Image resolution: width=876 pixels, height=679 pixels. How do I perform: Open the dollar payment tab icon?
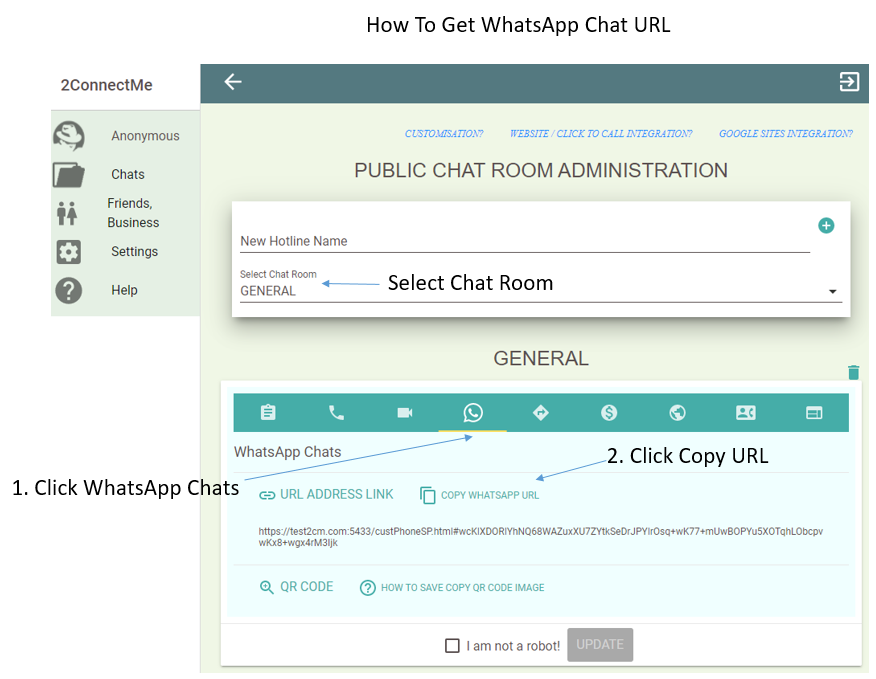609,413
